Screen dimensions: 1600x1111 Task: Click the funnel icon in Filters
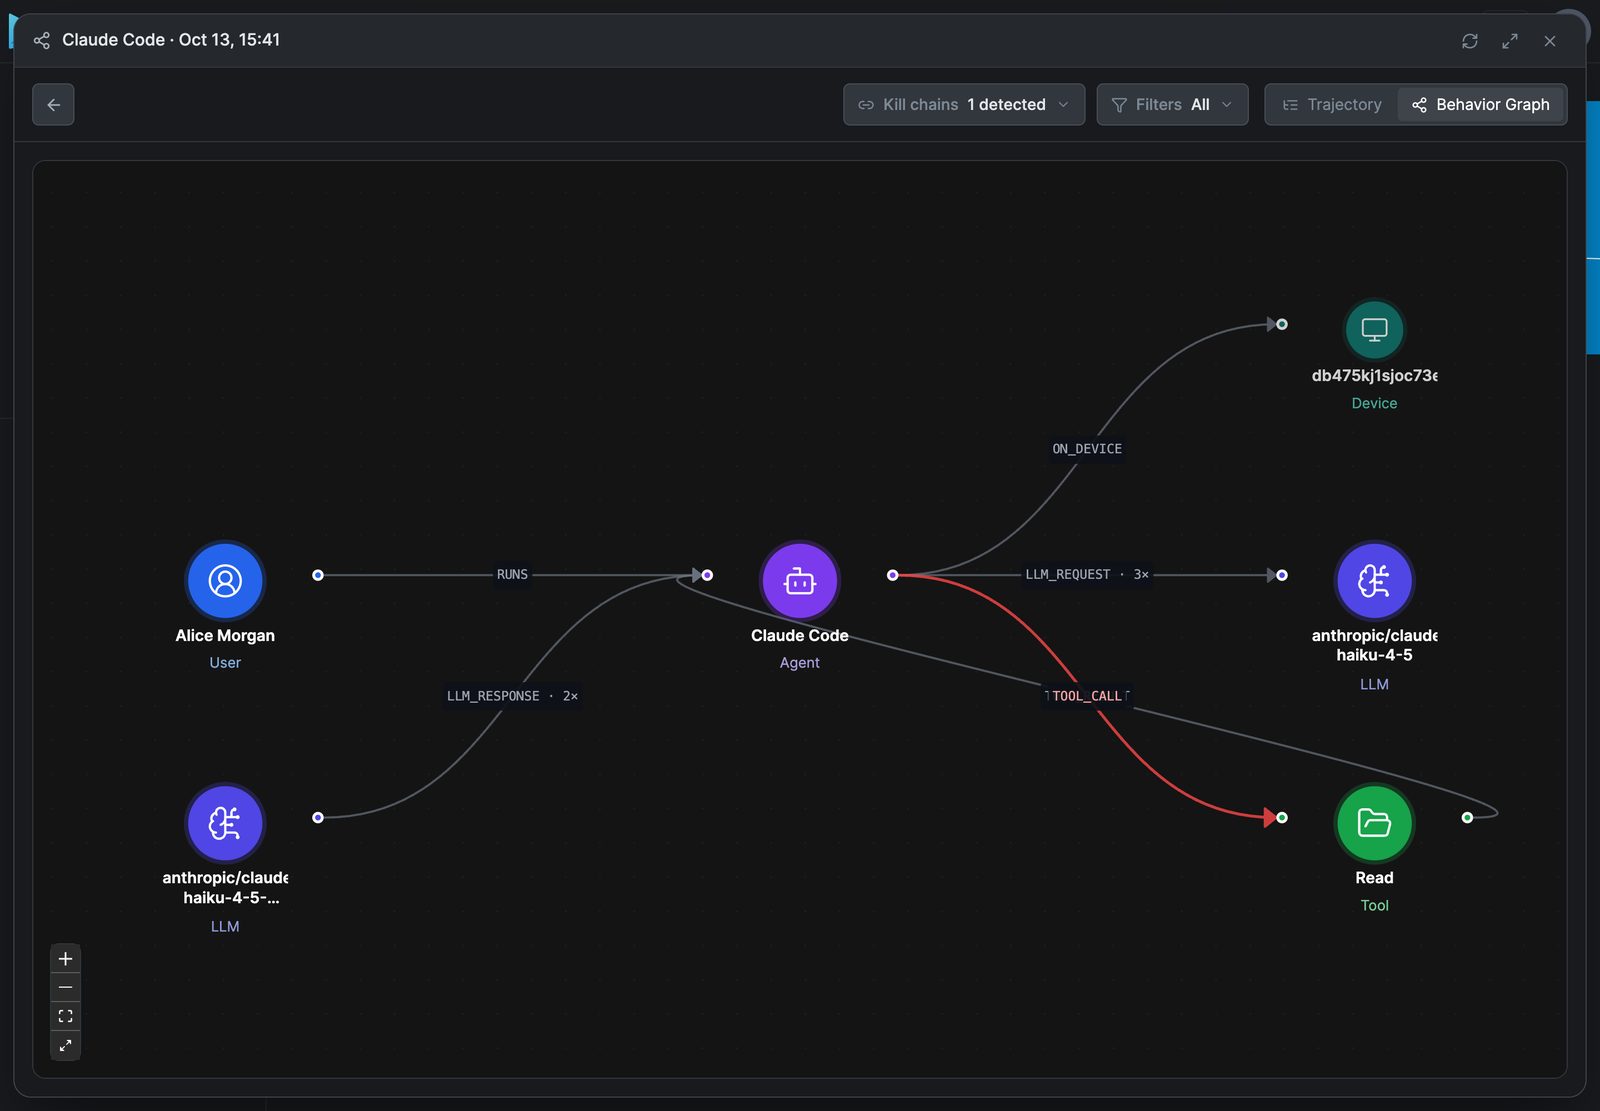point(1119,105)
